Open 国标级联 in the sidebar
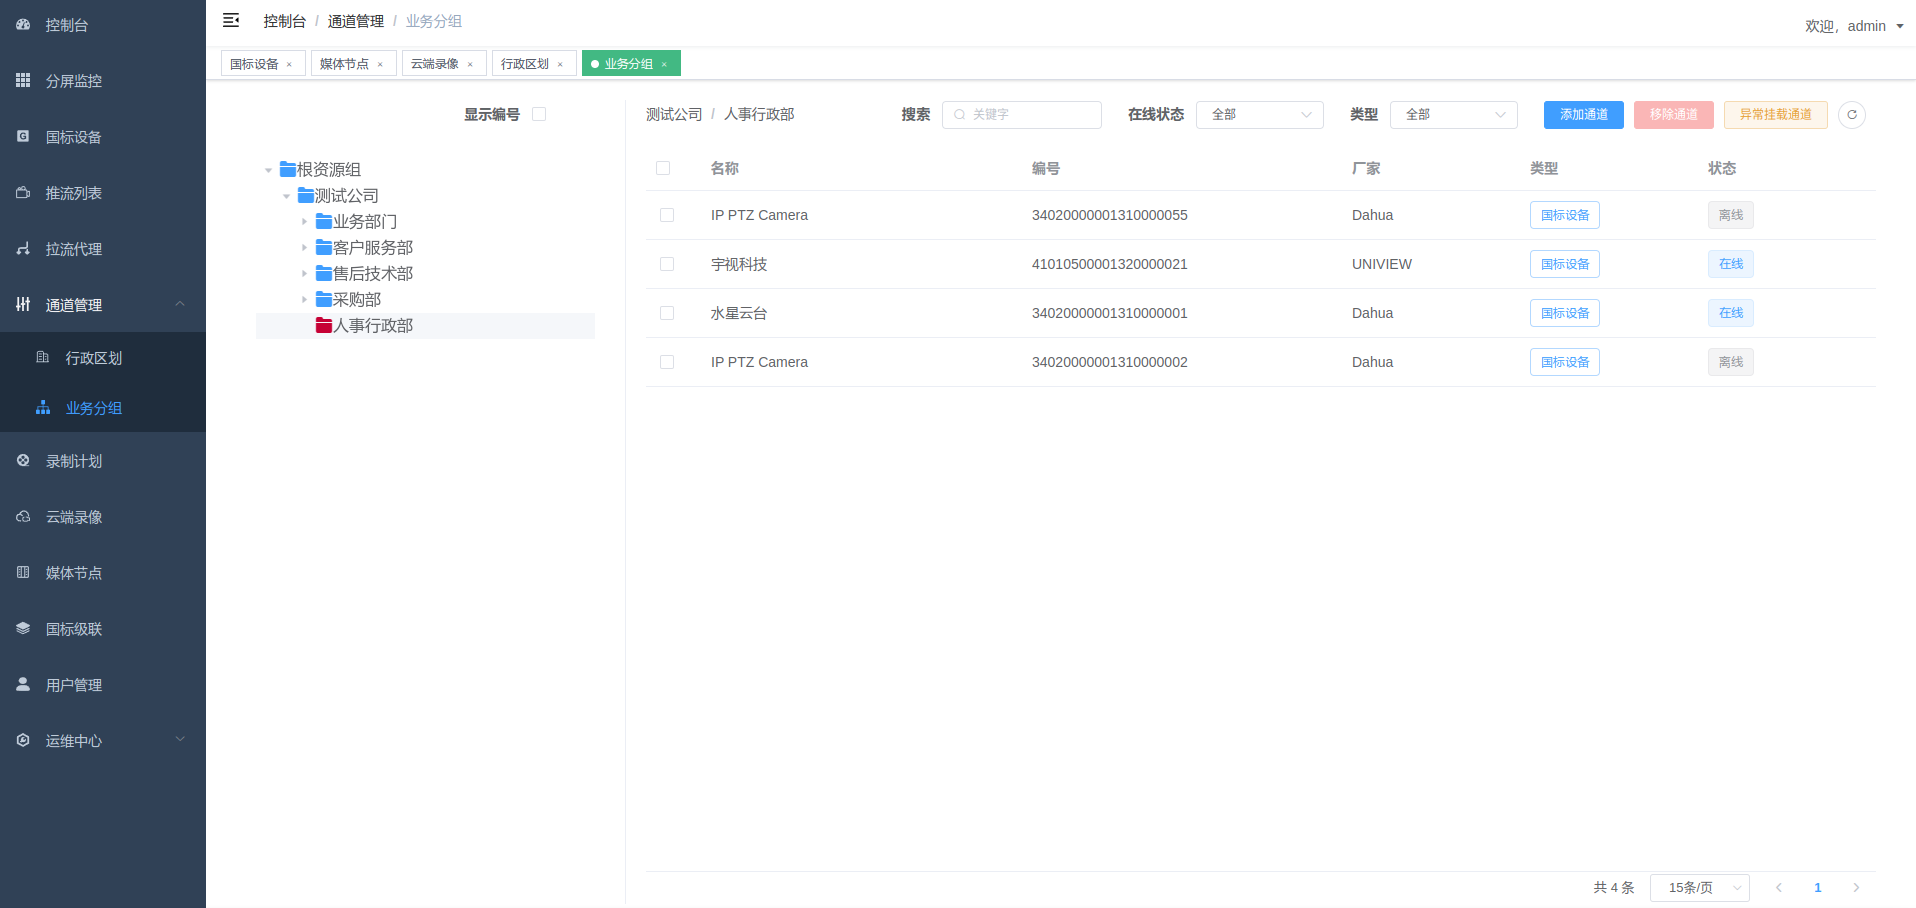 (x=72, y=629)
